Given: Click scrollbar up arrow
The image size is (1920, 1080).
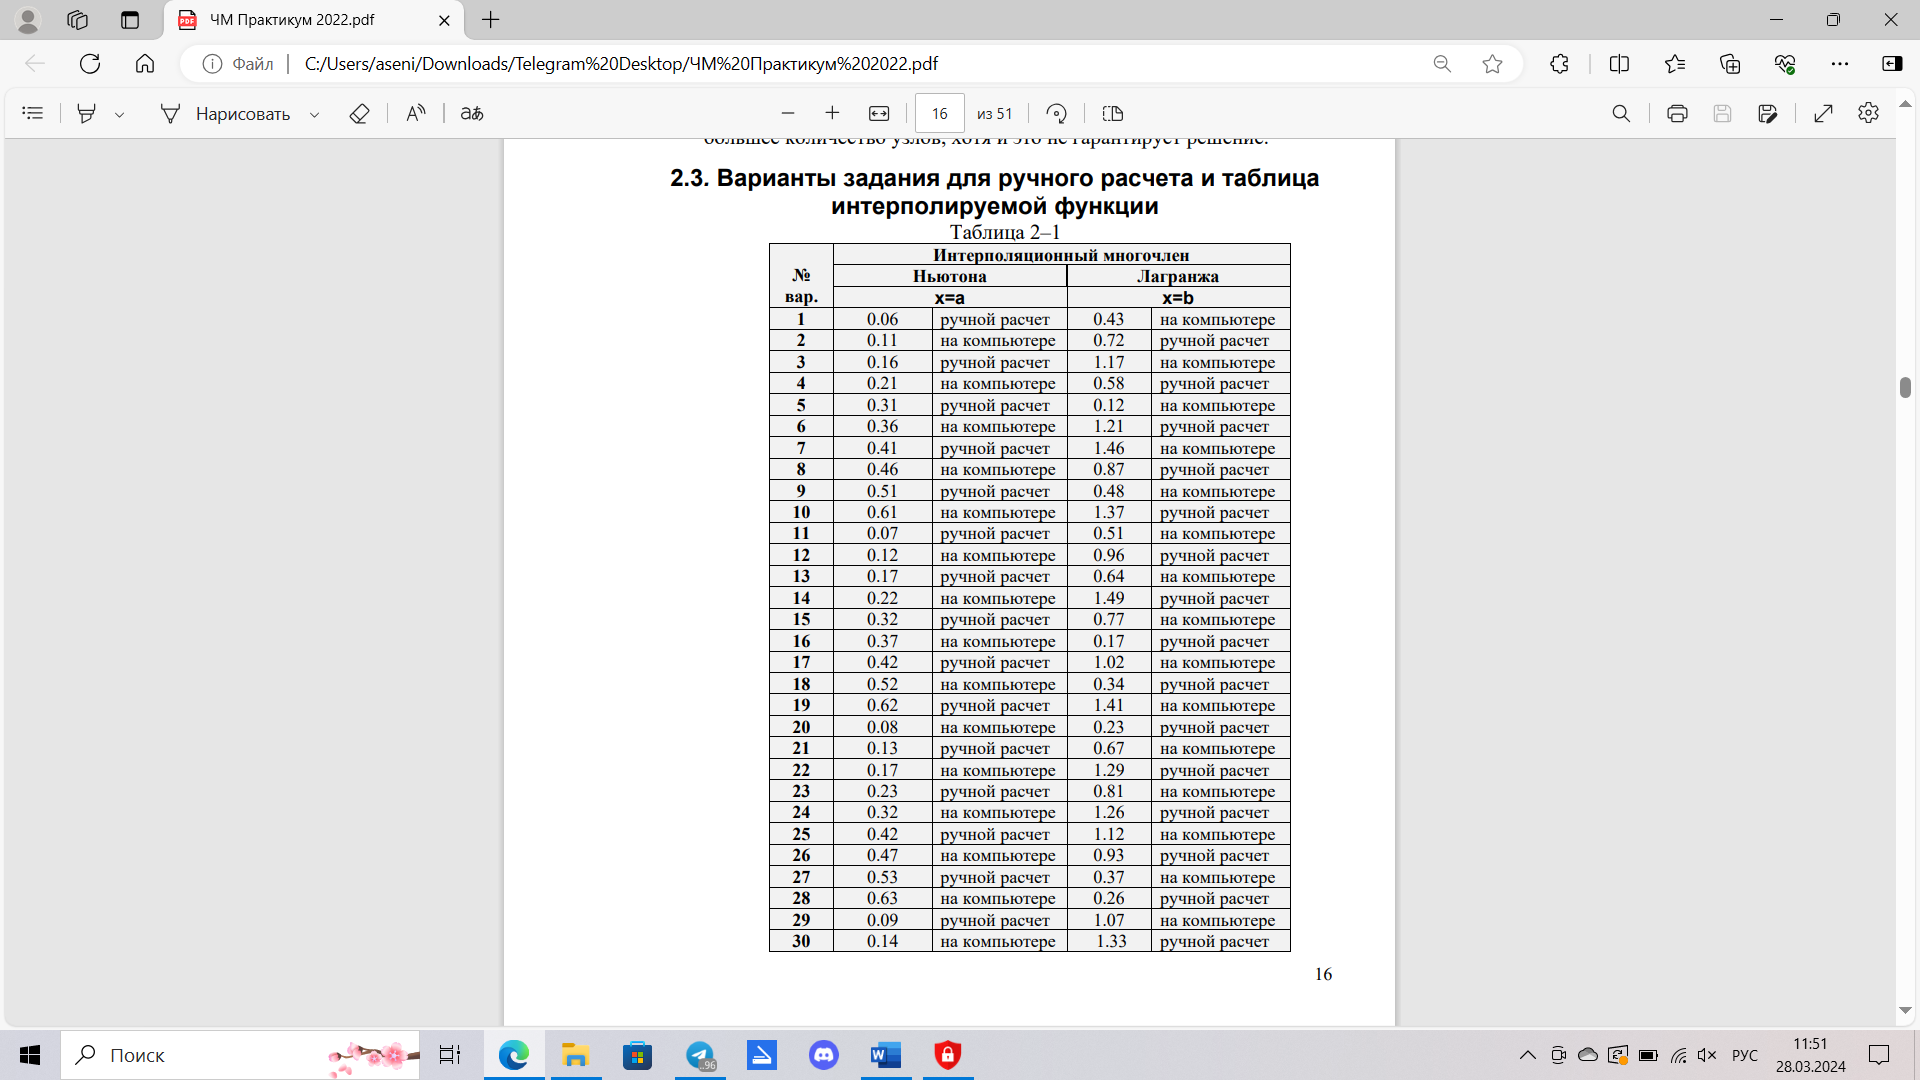Looking at the screenshot, I should [1905, 103].
